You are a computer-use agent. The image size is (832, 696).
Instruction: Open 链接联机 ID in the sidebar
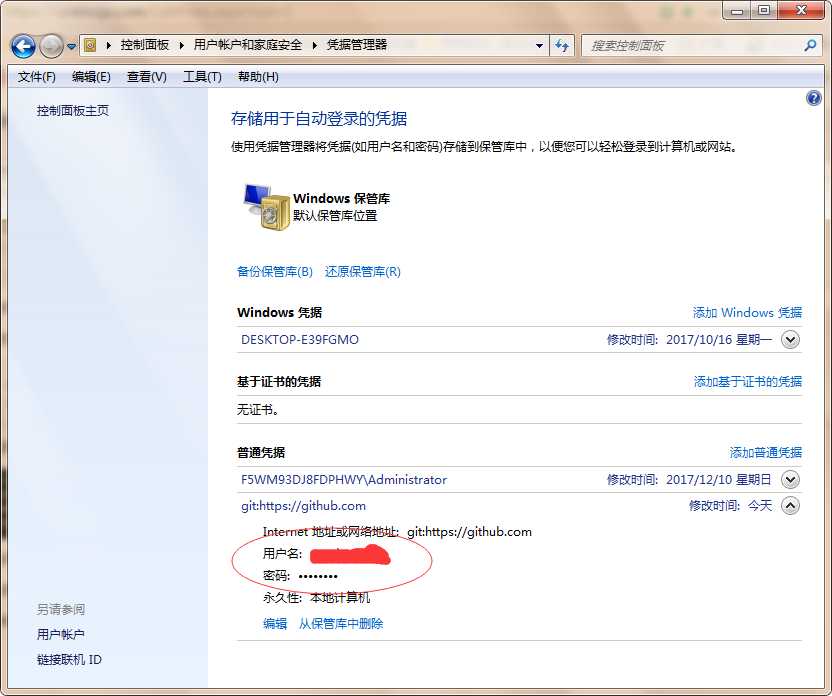click(x=69, y=660)
